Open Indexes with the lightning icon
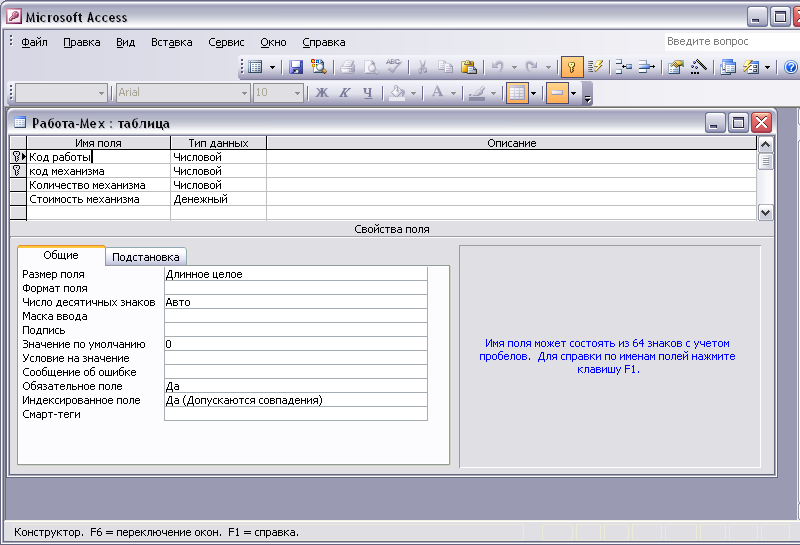800x545 pixels. click(595, 67)
